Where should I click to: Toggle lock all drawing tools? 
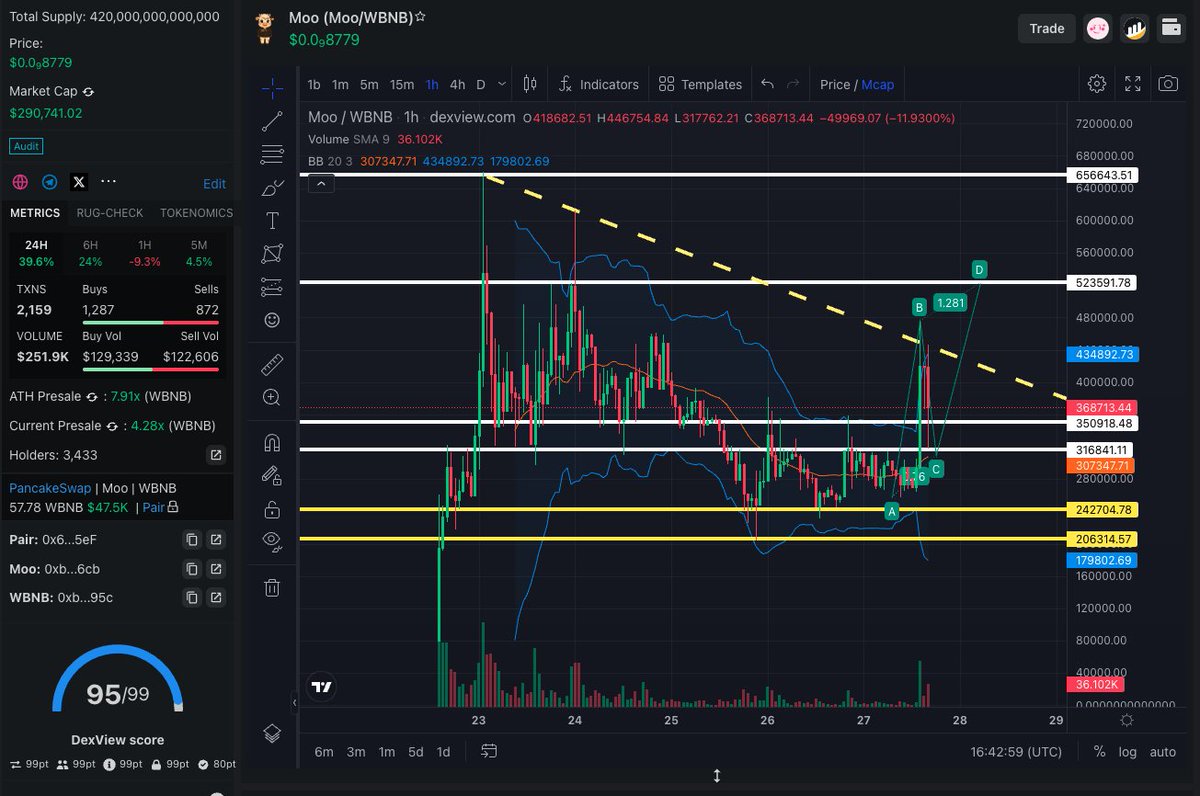(272, 509)
